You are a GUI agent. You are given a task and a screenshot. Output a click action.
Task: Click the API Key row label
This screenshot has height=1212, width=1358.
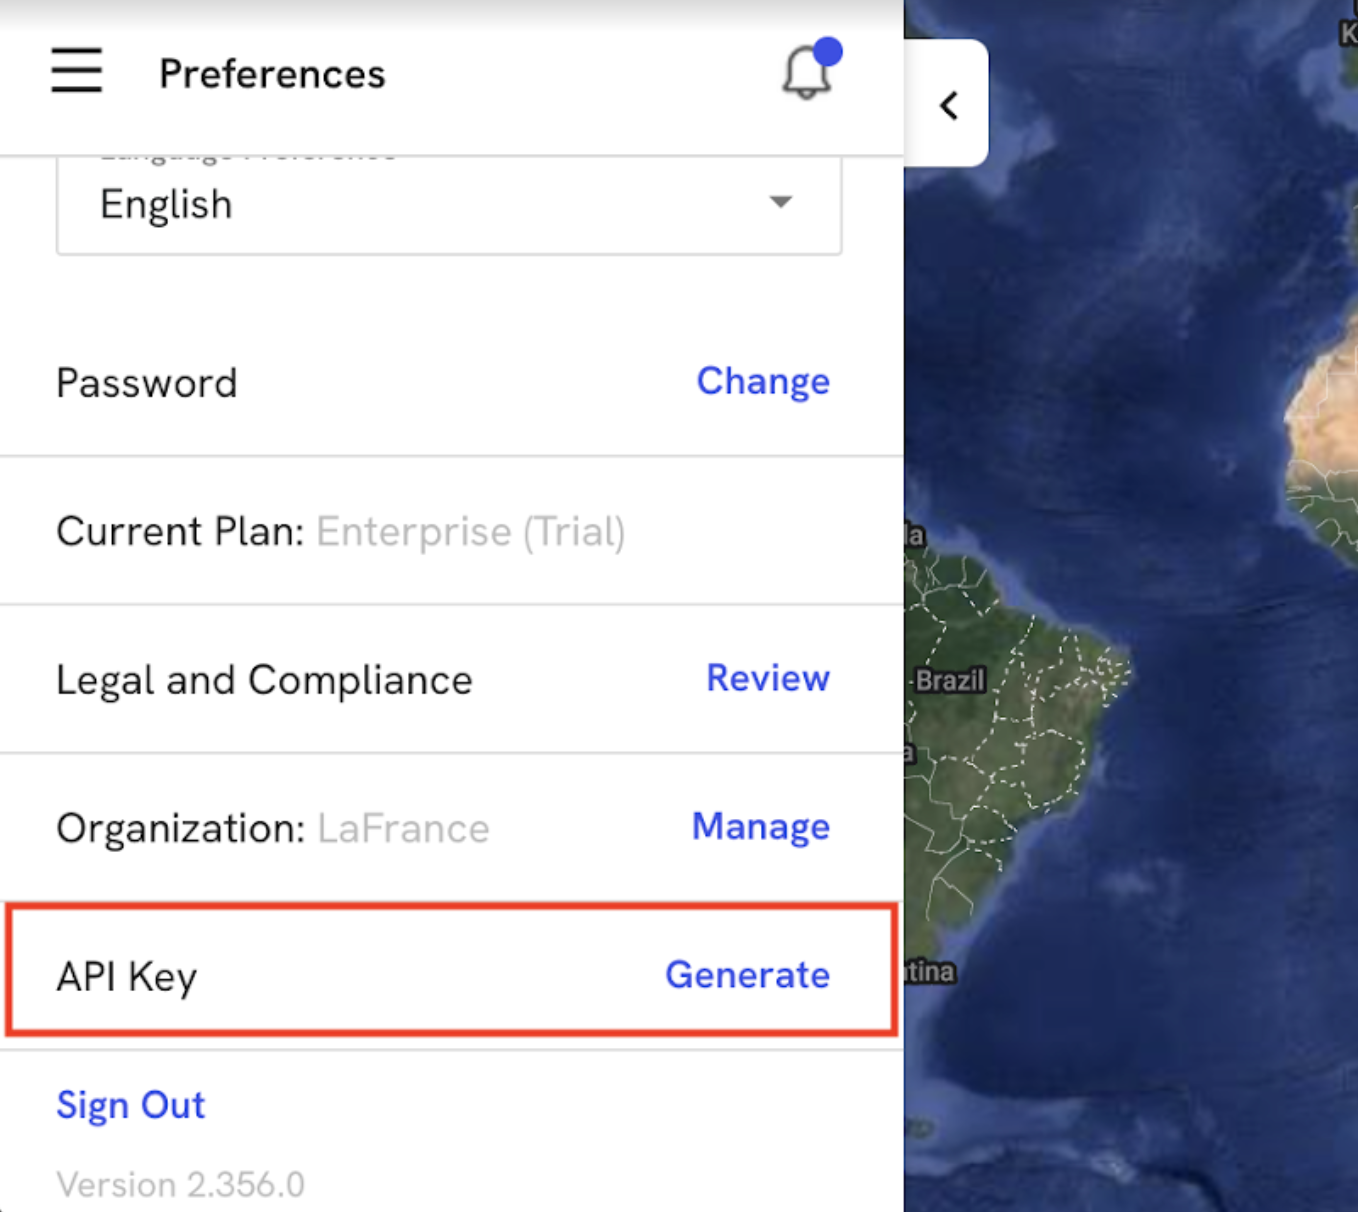(127, 977)
